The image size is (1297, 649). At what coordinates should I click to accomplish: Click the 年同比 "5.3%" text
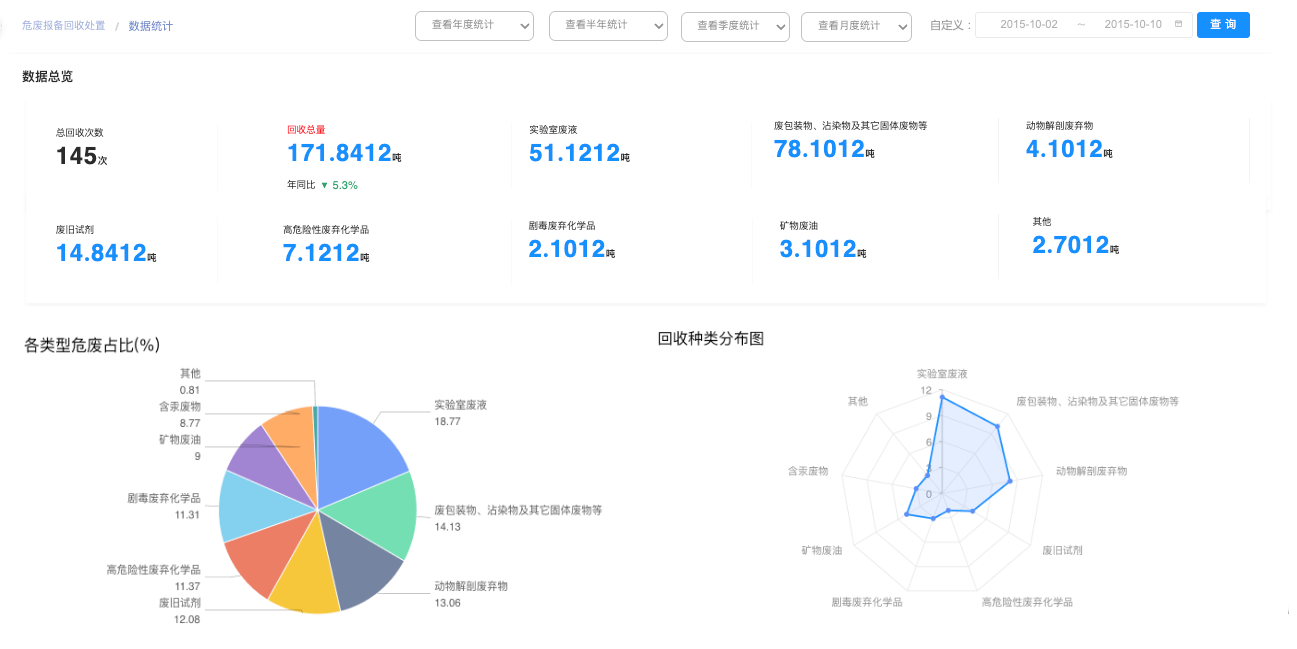344,185
